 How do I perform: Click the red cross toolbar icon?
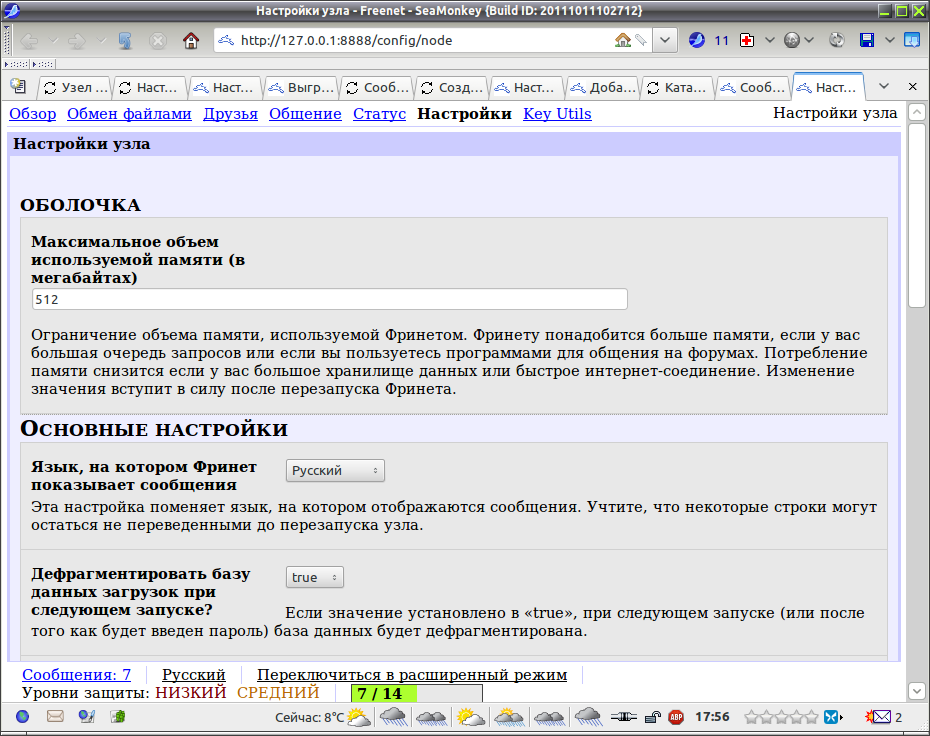(747, 40)
